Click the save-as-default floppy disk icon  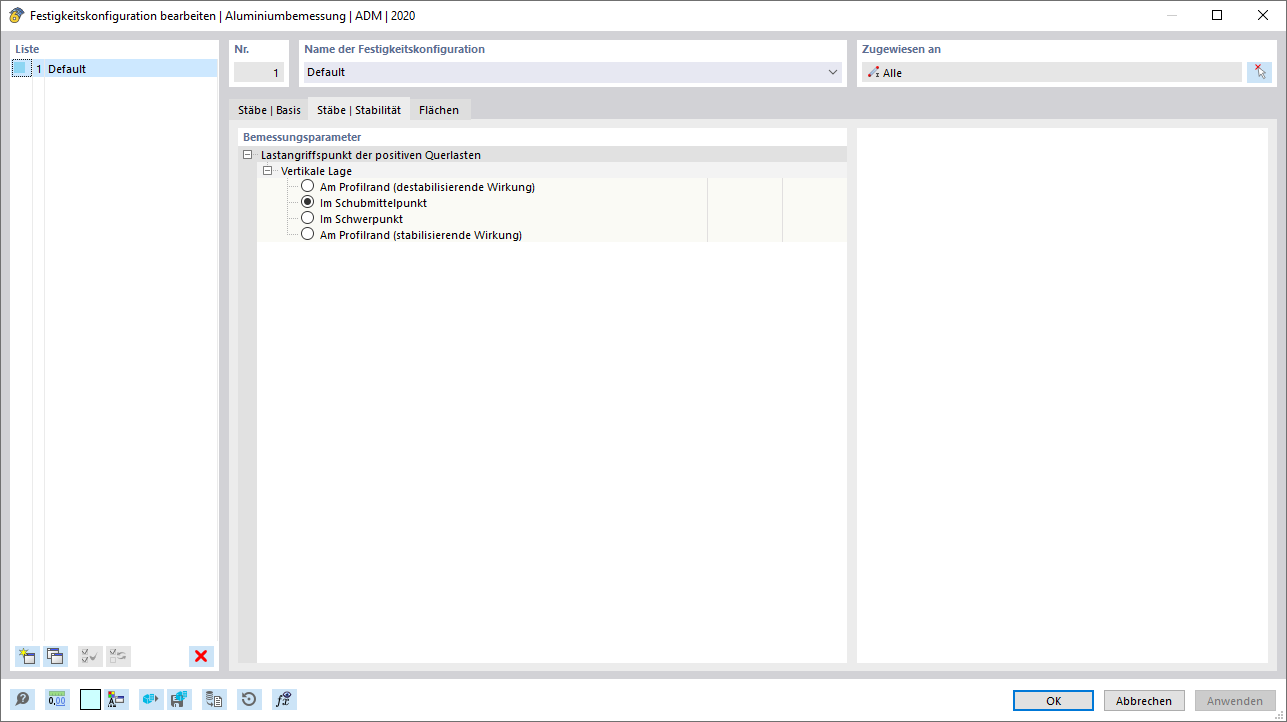[180, 700]
